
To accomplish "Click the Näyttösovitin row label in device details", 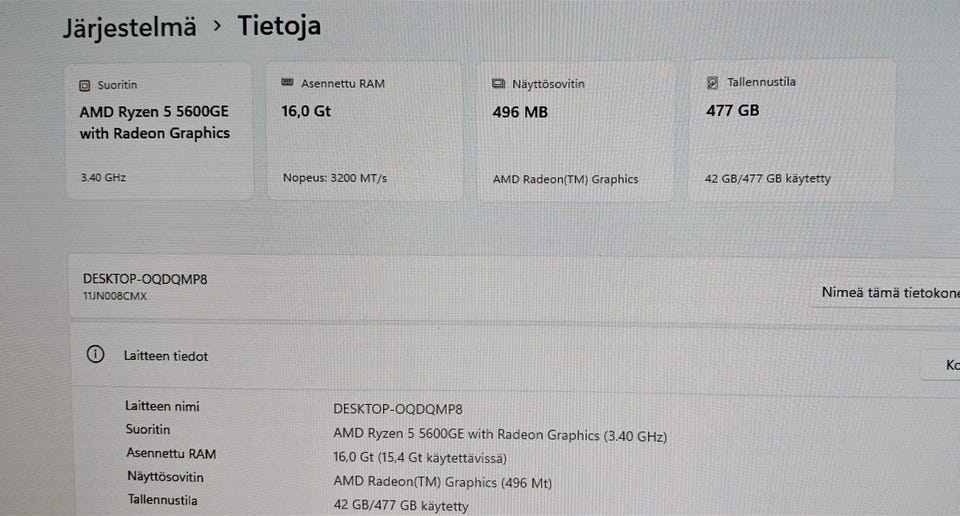I will click(x=165, y=477).
